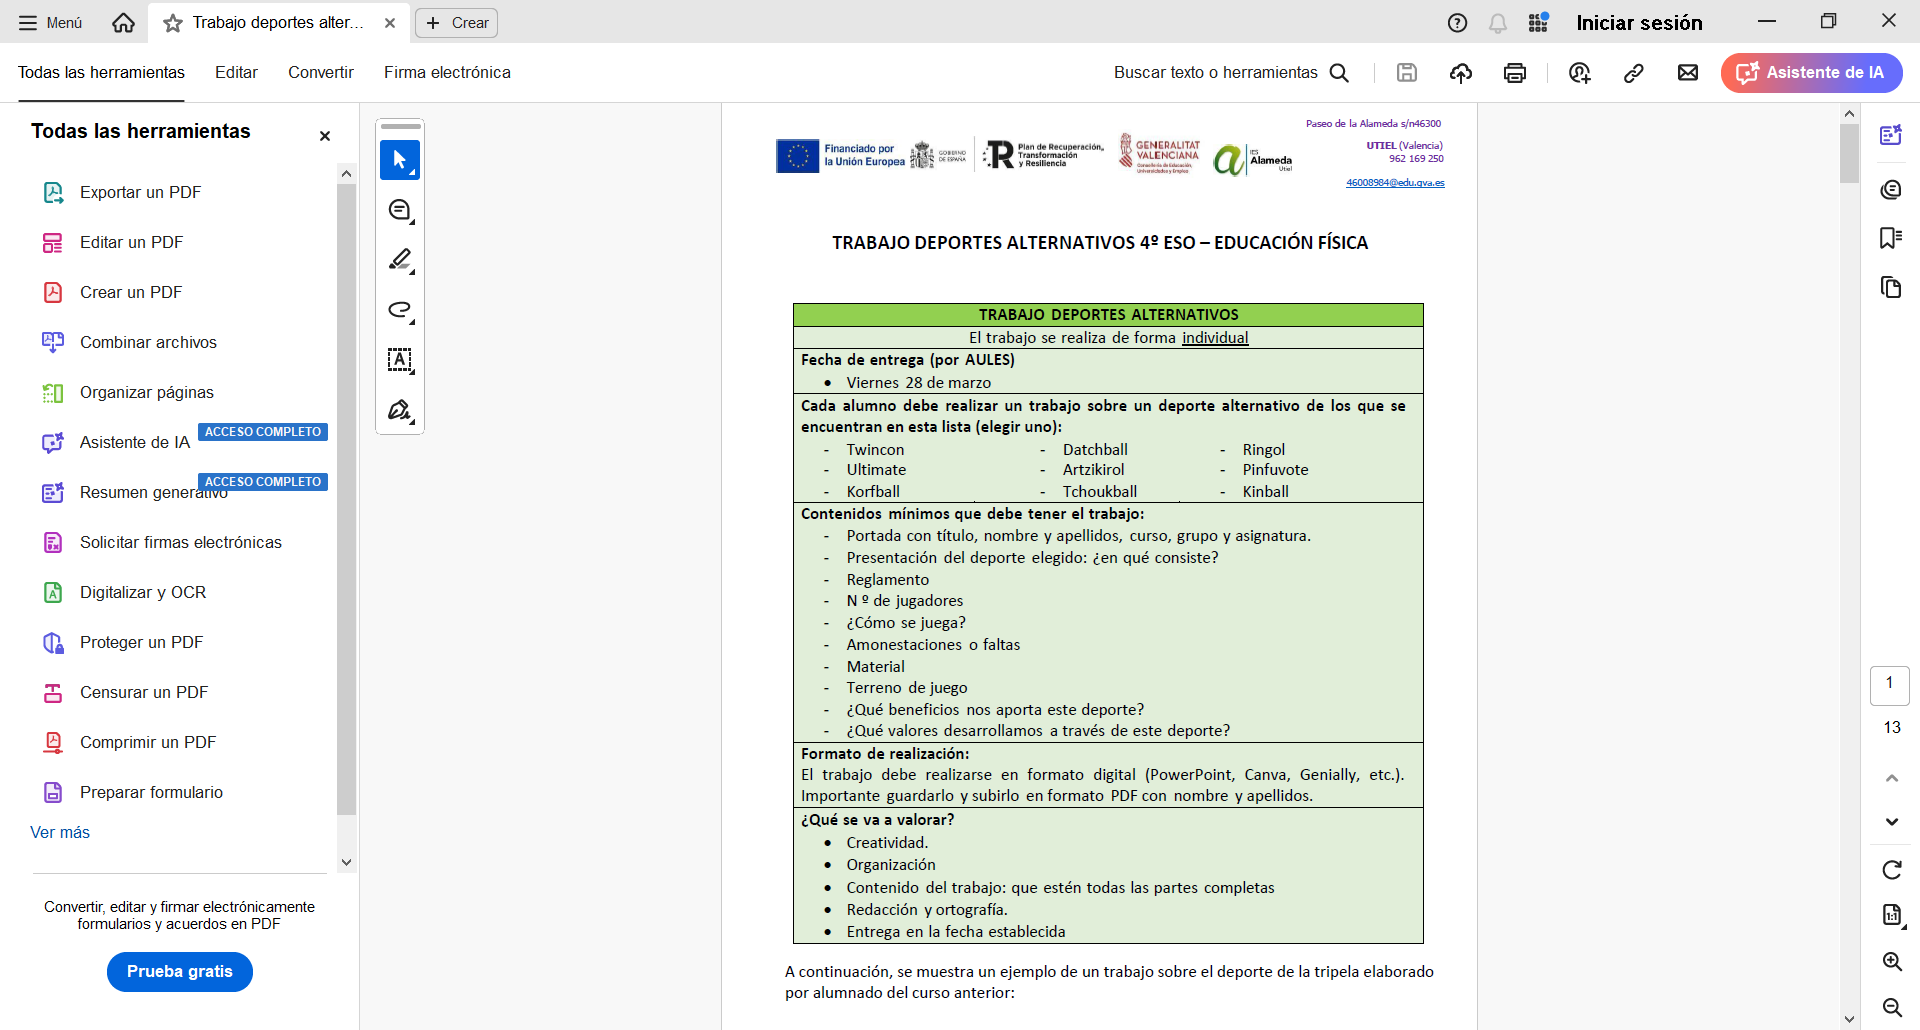
Task: Click the Prueba gratis button
Action: click(180, 971)
